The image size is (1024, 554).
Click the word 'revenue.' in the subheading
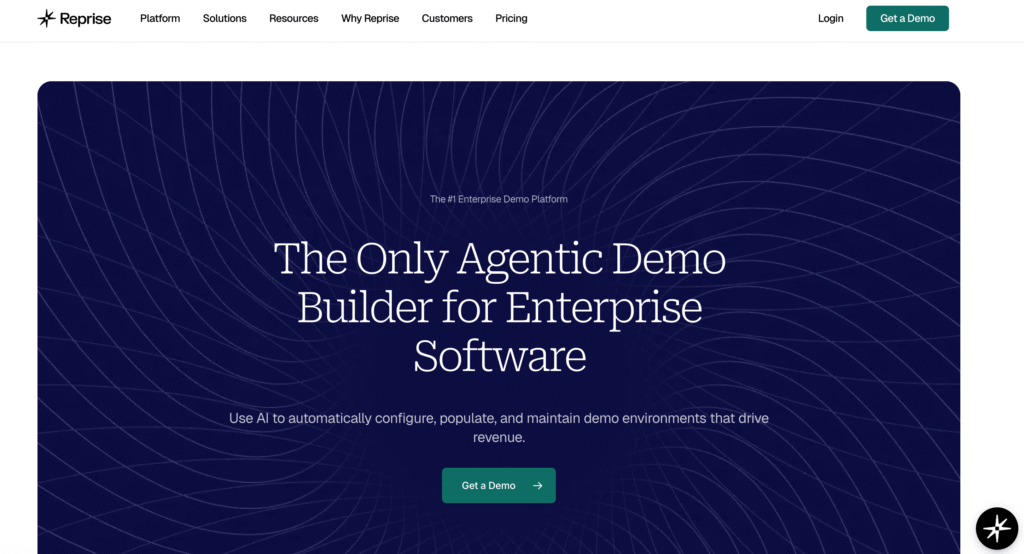point(498,437)
